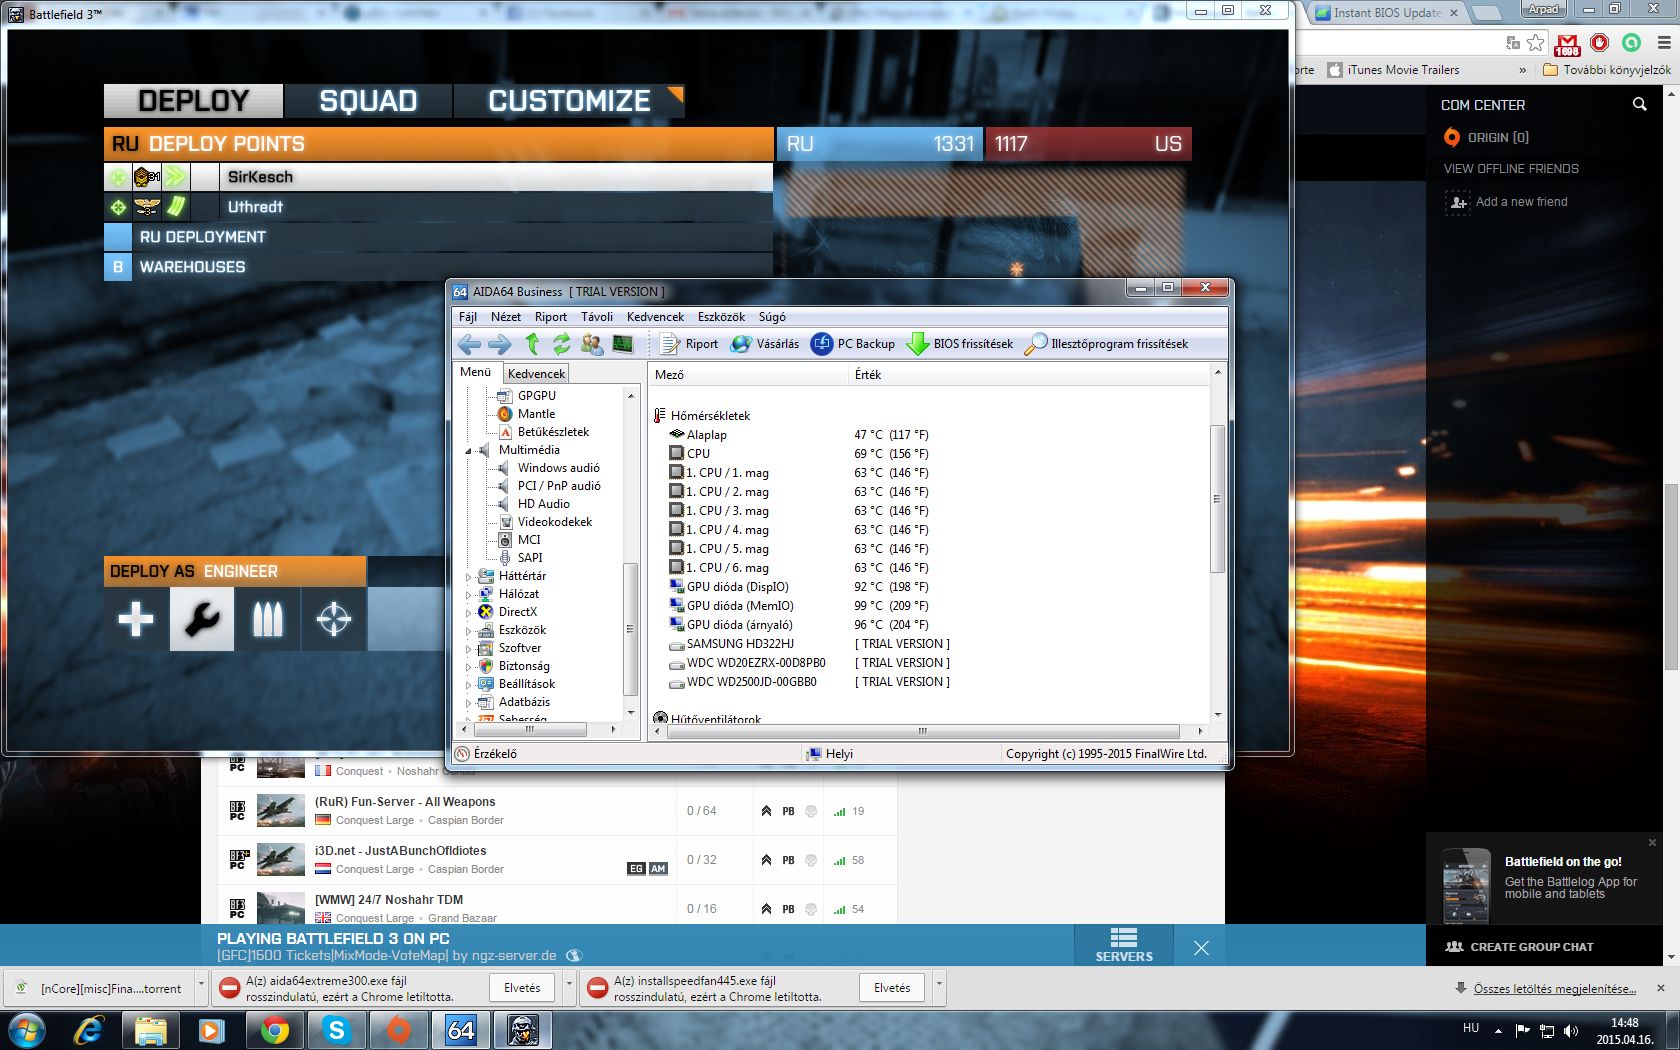Open the Súgó menu in AIDA64

coord(772,317)
